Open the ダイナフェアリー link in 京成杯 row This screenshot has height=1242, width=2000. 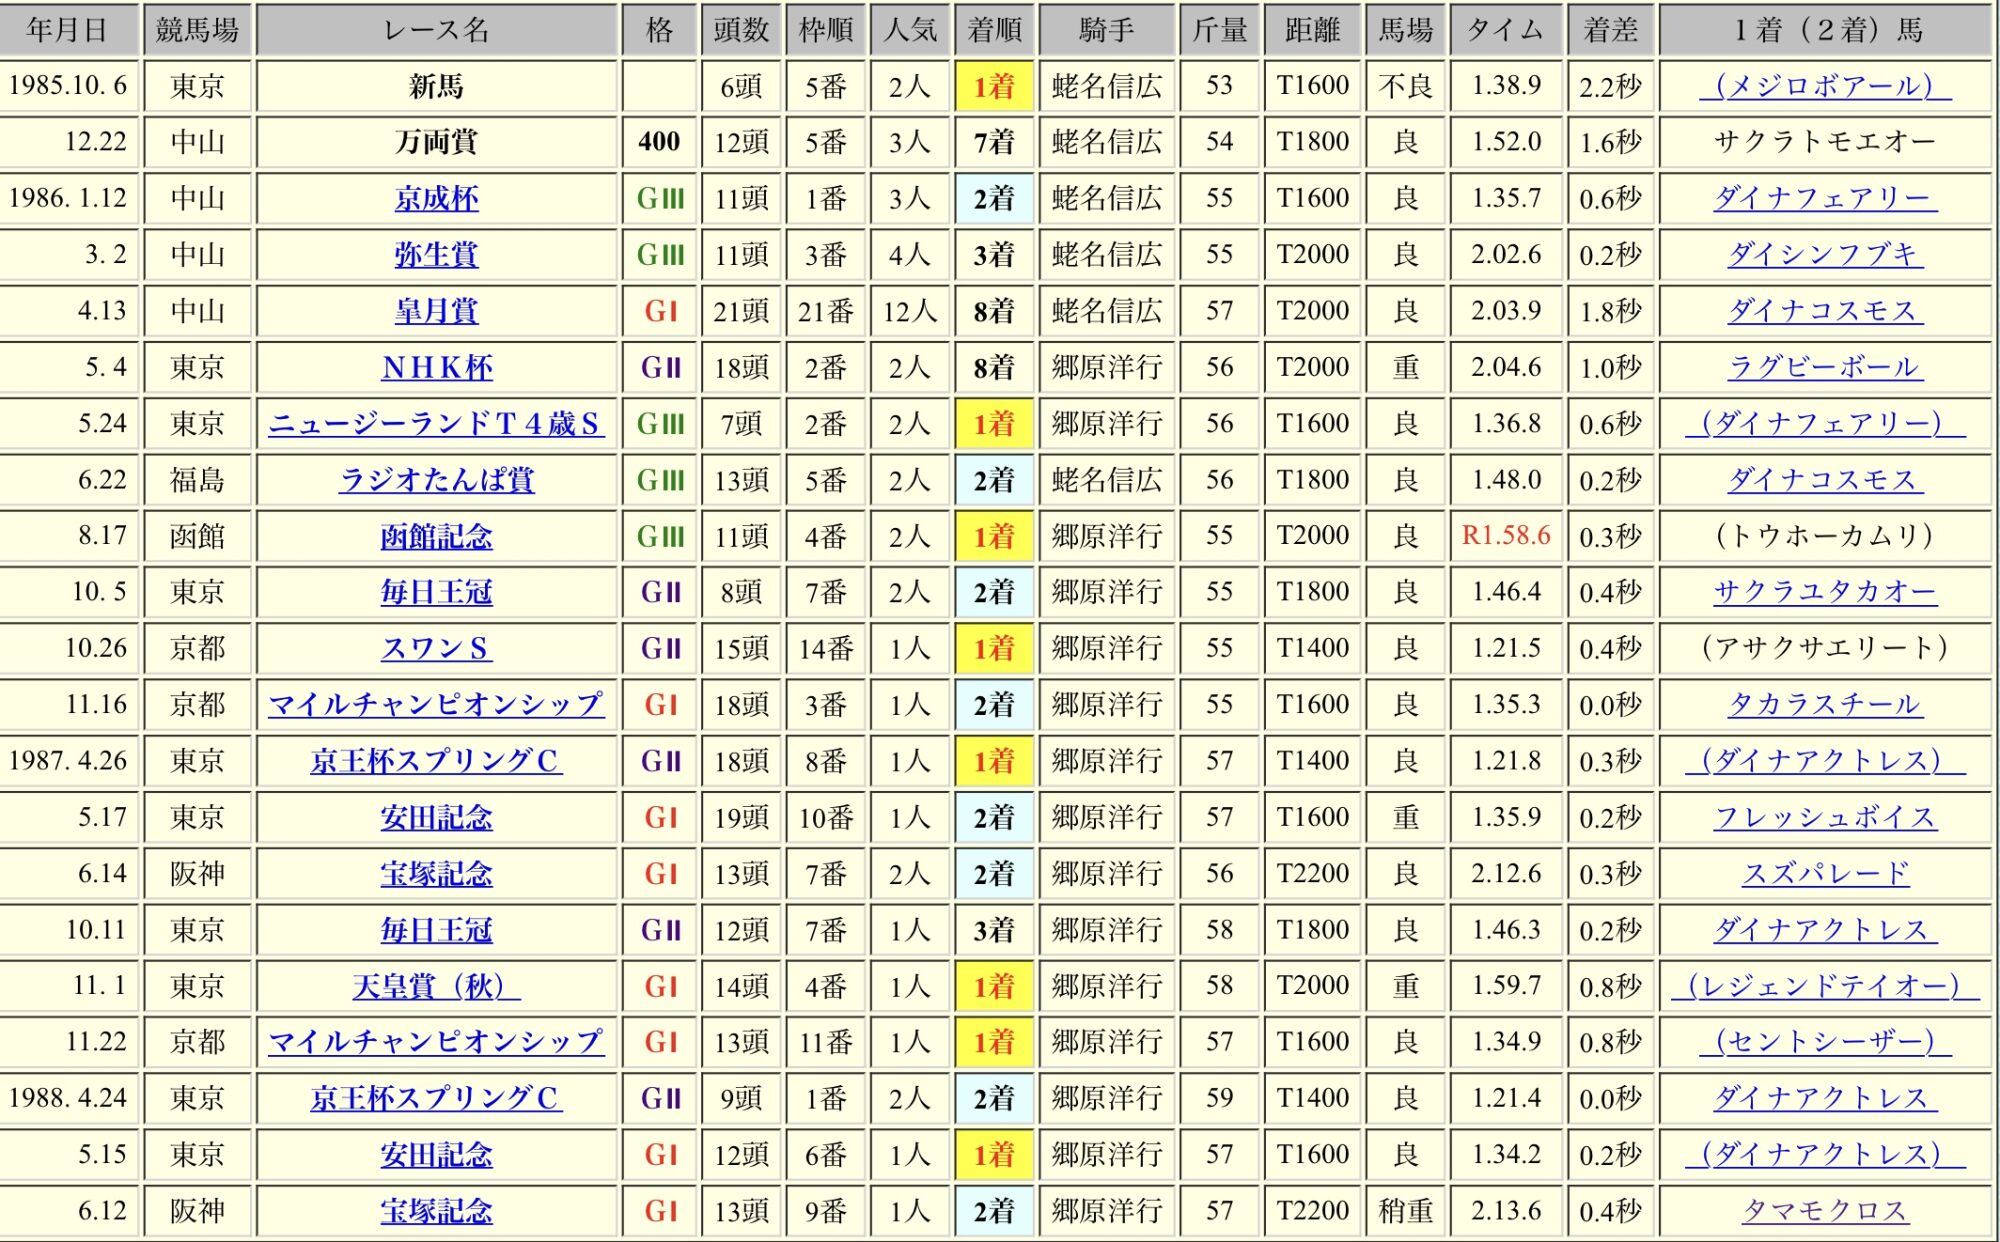coord(1825,198)
